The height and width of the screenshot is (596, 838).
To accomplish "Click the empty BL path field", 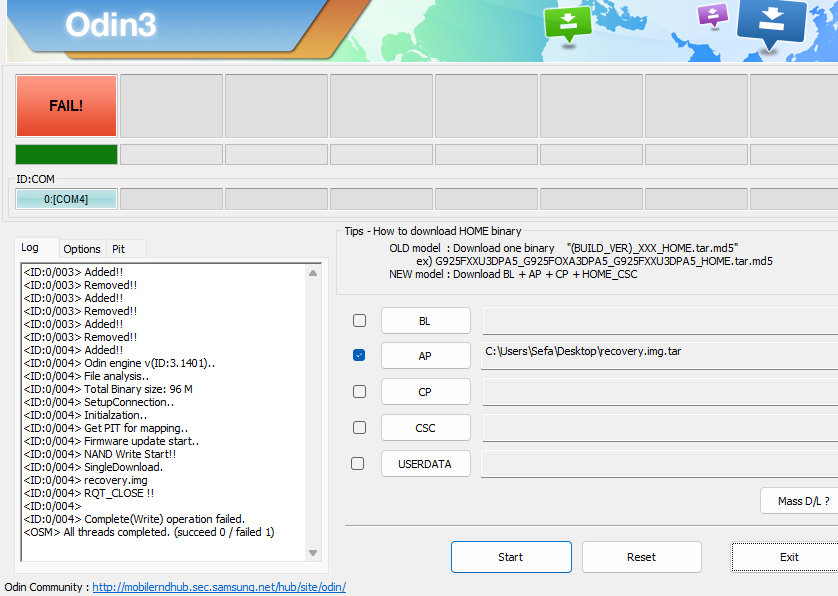I will (x=660, y=321).
